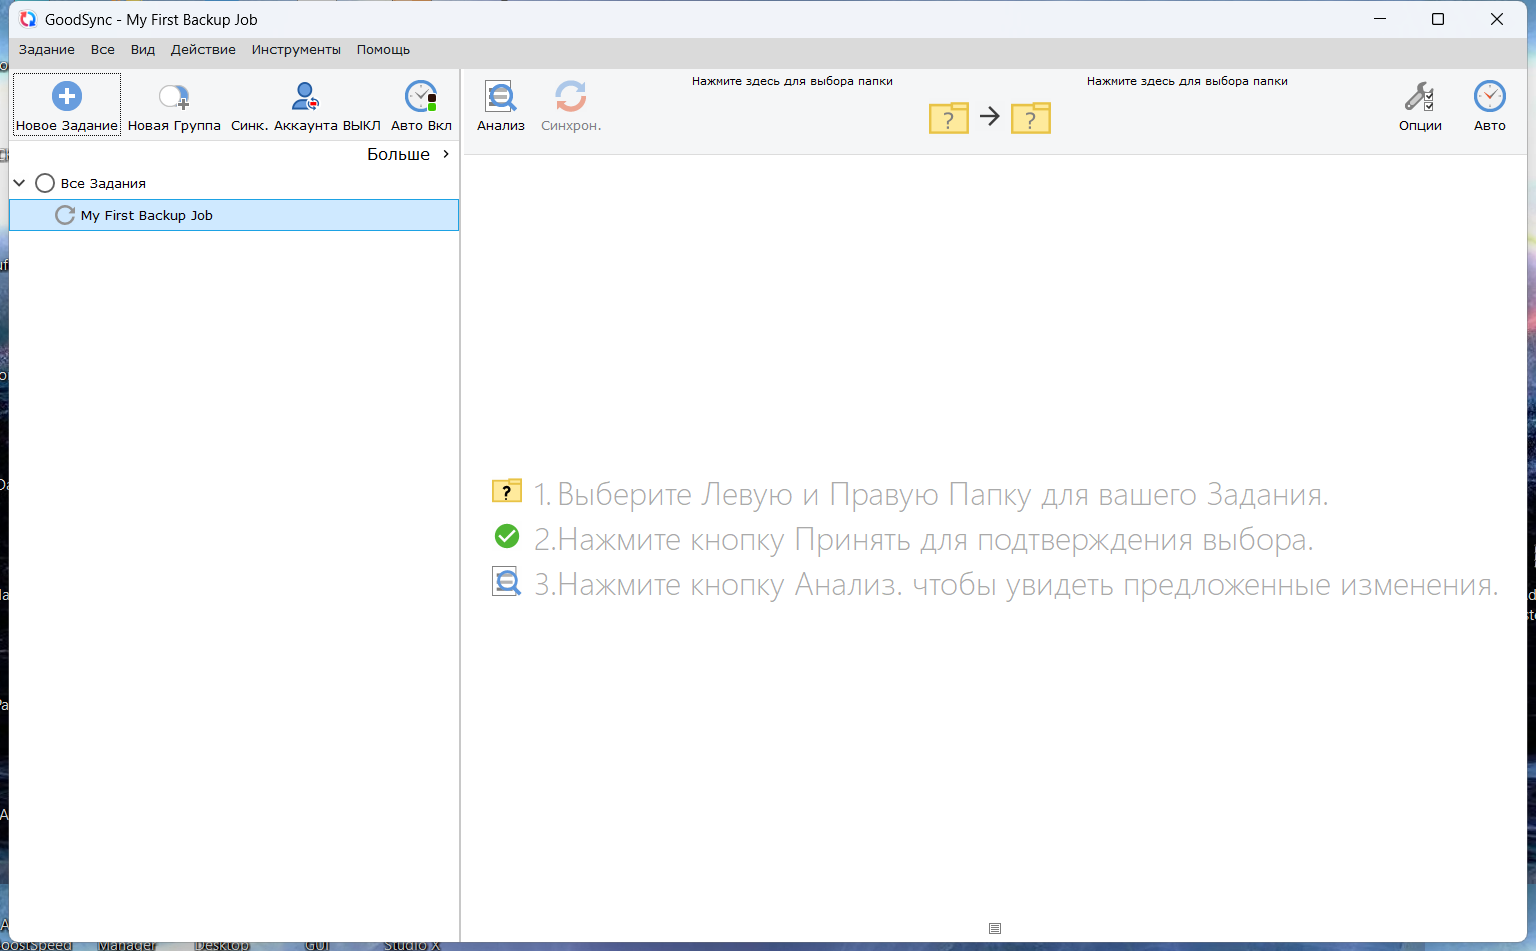Open the Задание menu
Viewport: 1536px width, 951px height.
point(46,50)
